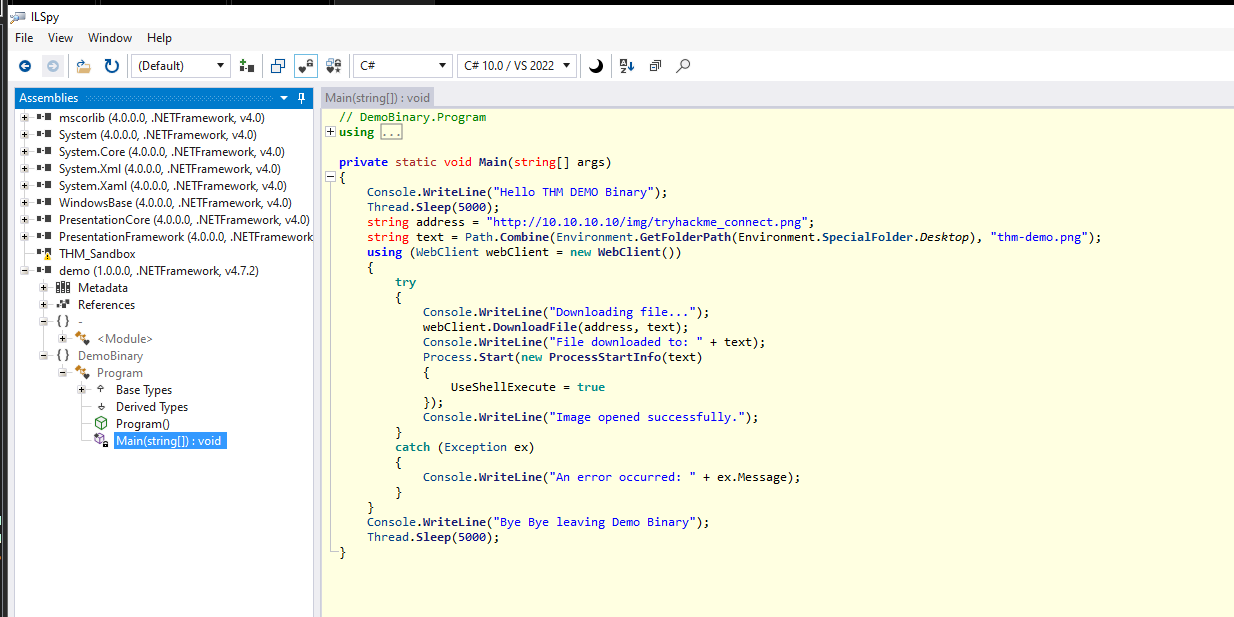
Task: Click the THM_Sandbox warning assembly icon
Action: pyautogui.click(x=44, y=254)
